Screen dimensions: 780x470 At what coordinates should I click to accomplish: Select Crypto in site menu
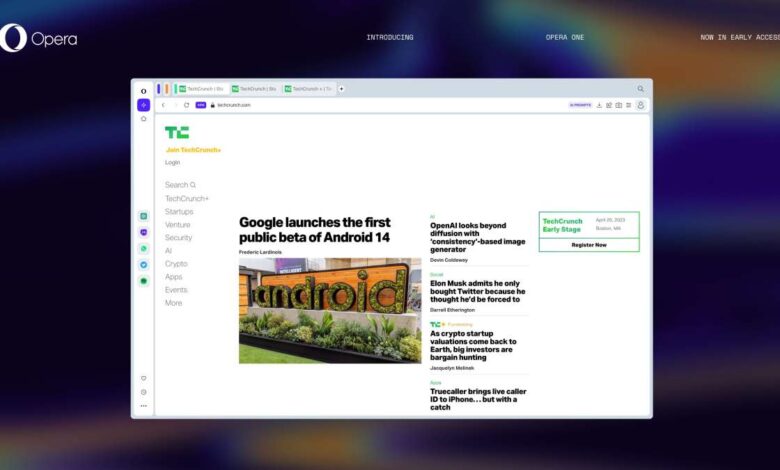point(176,264)
